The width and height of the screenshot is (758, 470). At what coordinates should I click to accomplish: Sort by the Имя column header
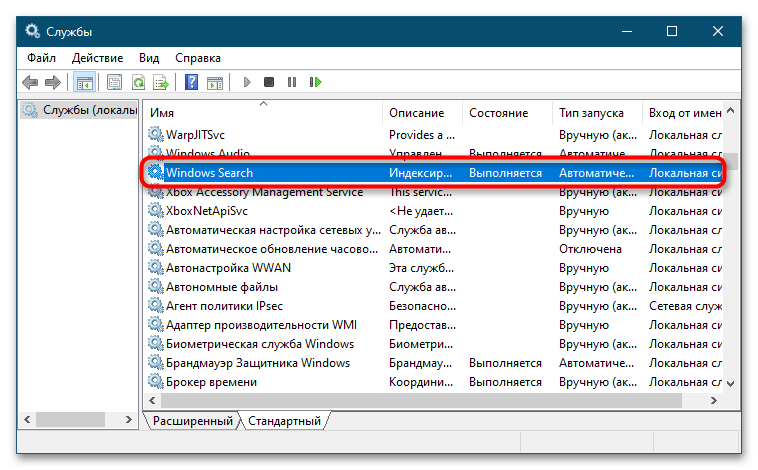coord(263,113)
